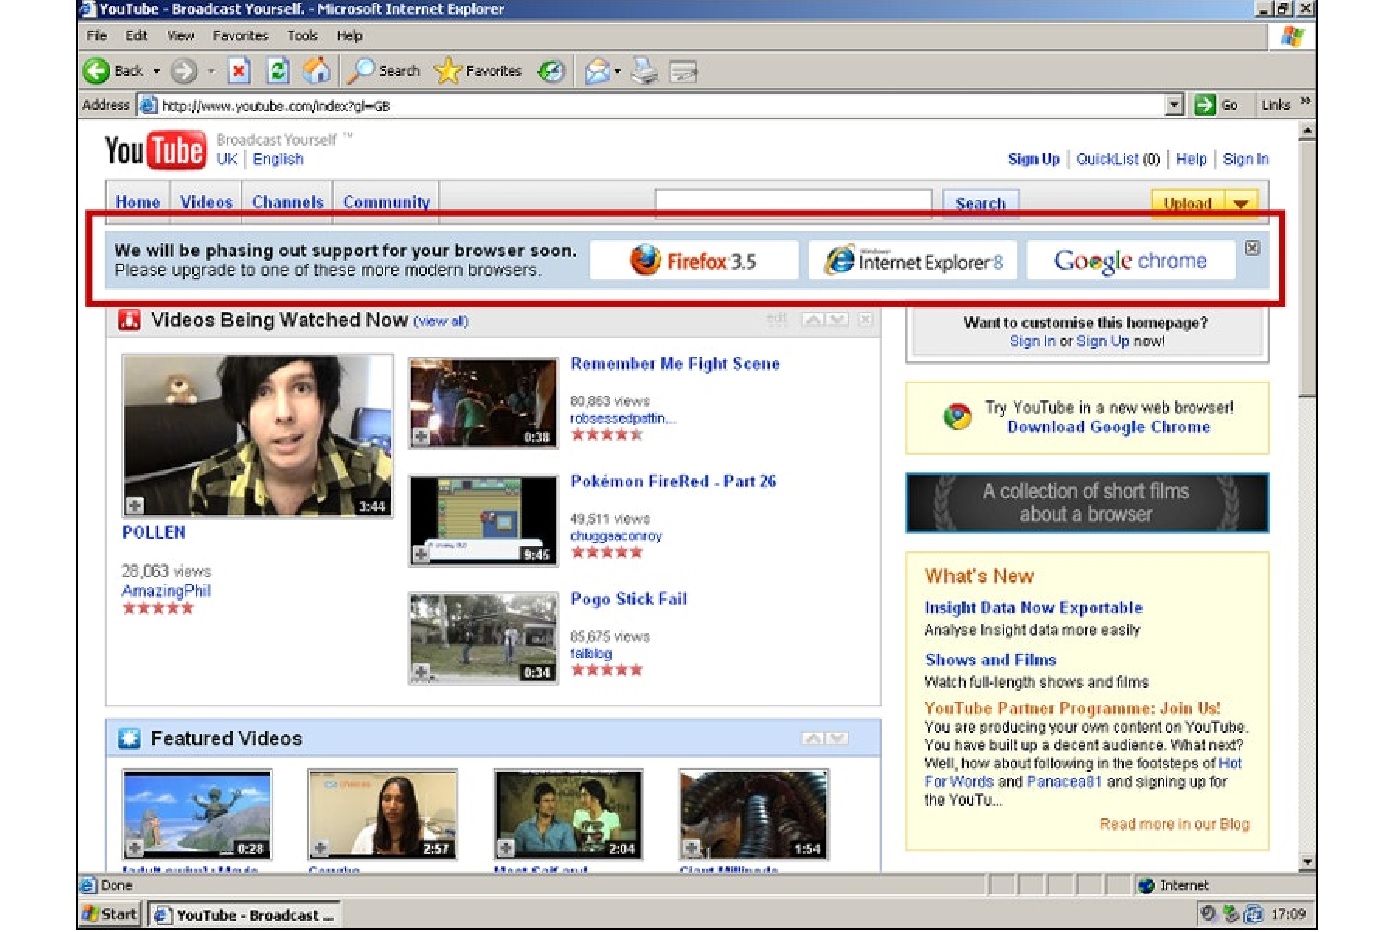Click the YouTube search input box

(793, 203)
